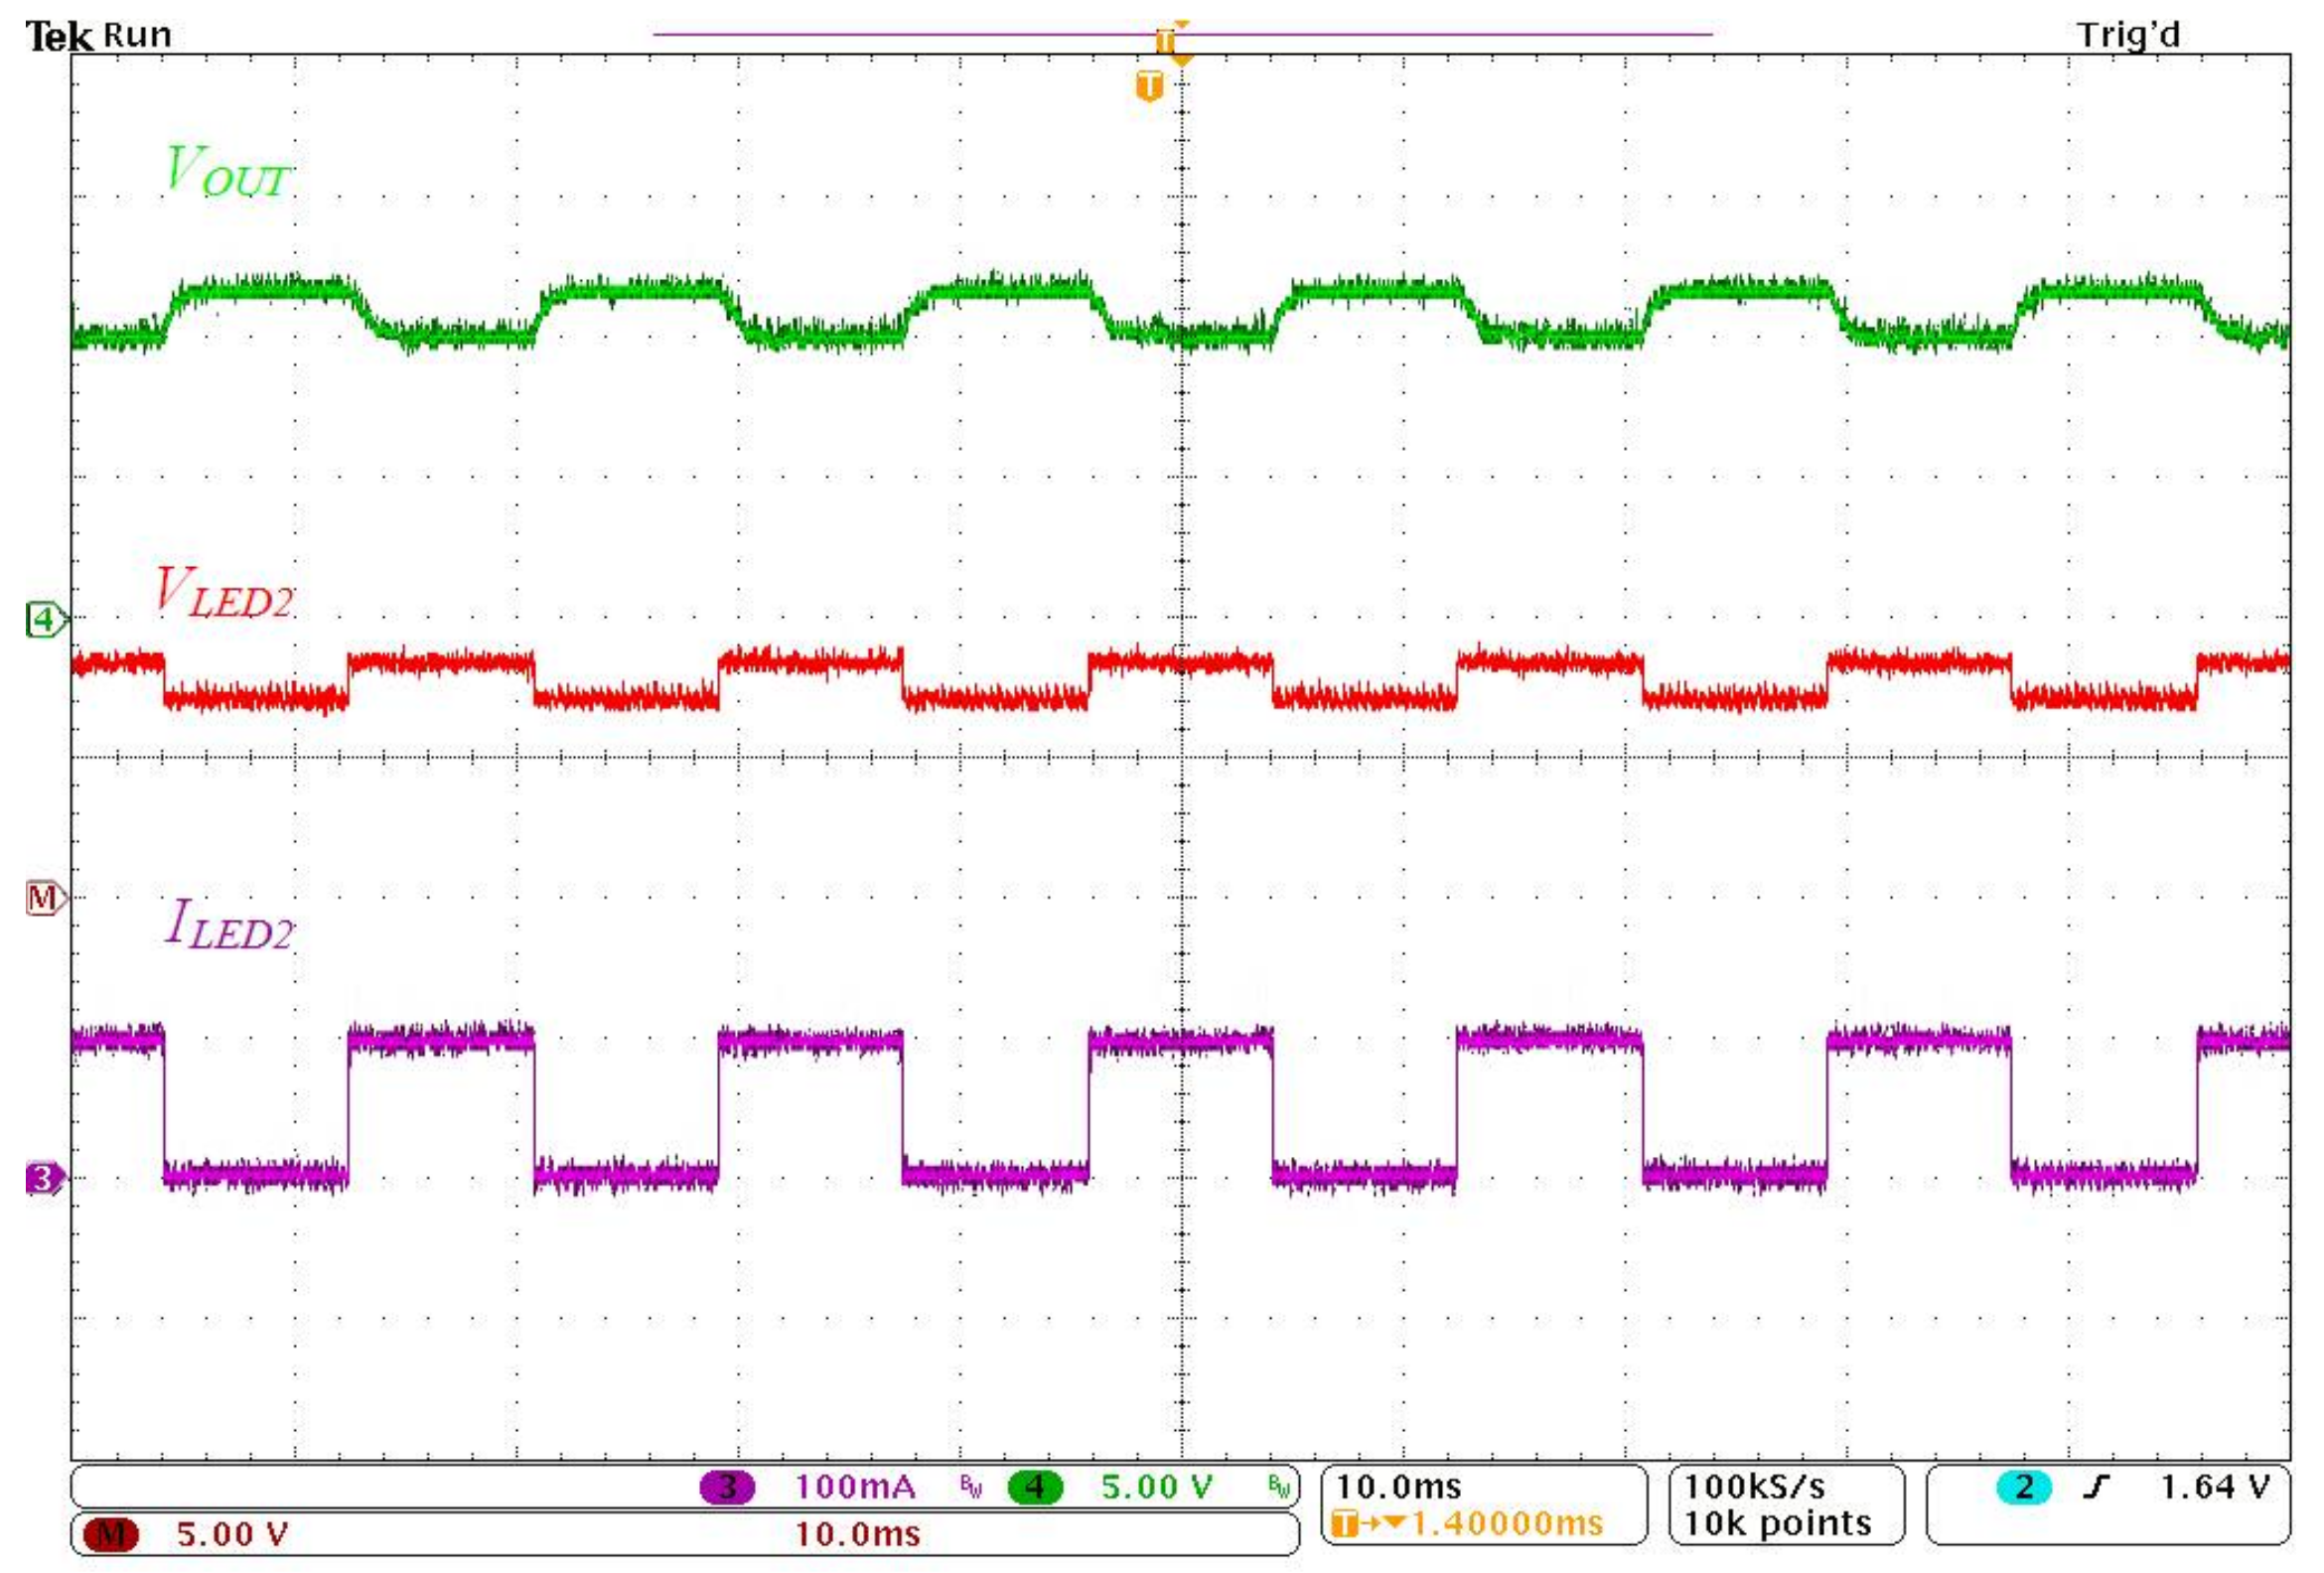Click the Run acquisition status label
Viewport: 2324px width, 1573px height.
click(137, 35)
